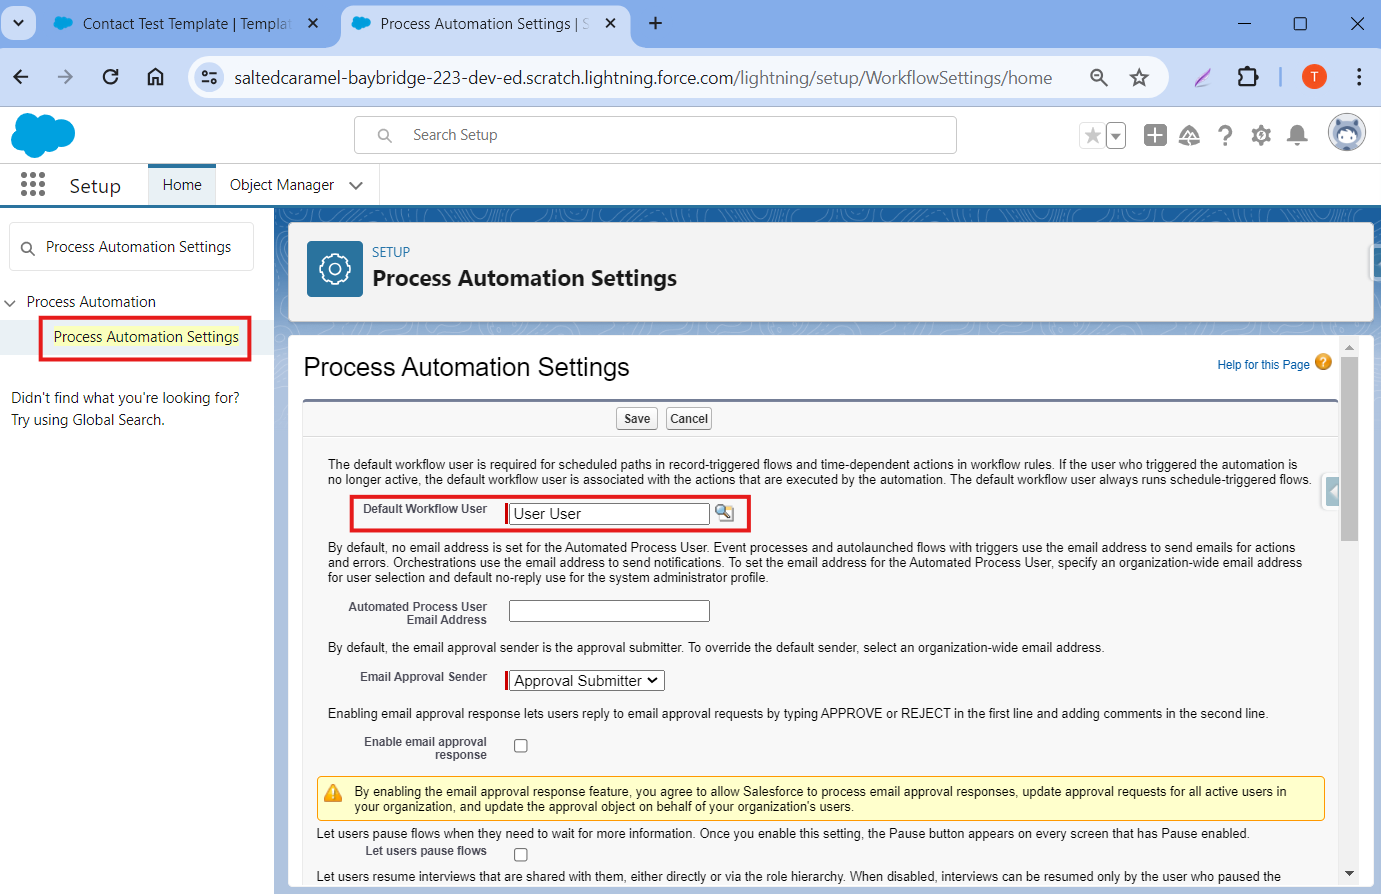Viewport: 1381px width, 894px height.
Task: Click the orange Help for this Page icon
Action: click(x=1323, y=363)
